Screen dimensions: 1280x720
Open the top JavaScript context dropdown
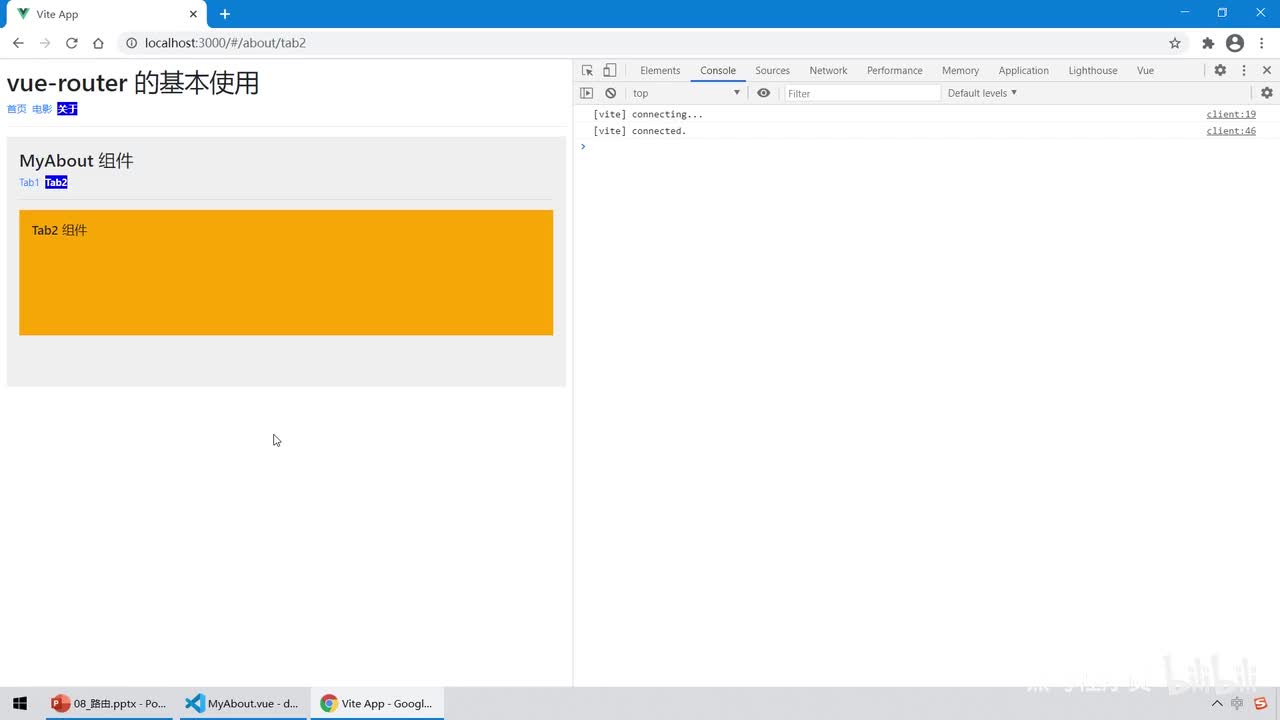686,93
